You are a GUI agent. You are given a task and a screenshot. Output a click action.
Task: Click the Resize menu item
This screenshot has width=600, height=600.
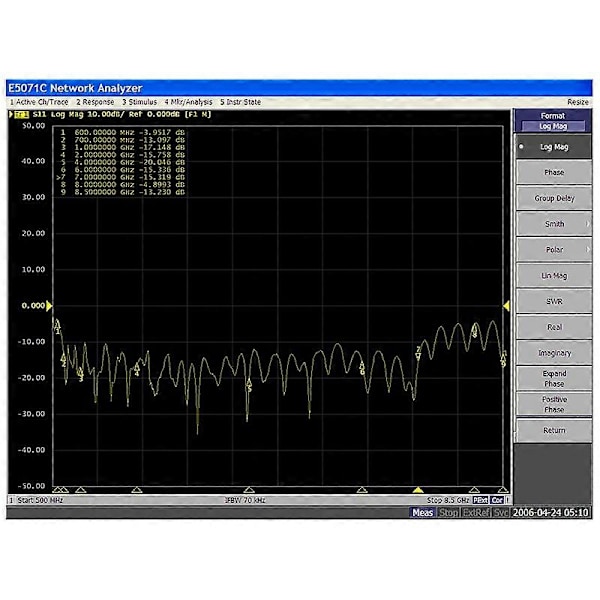click(x=578, y=102)
